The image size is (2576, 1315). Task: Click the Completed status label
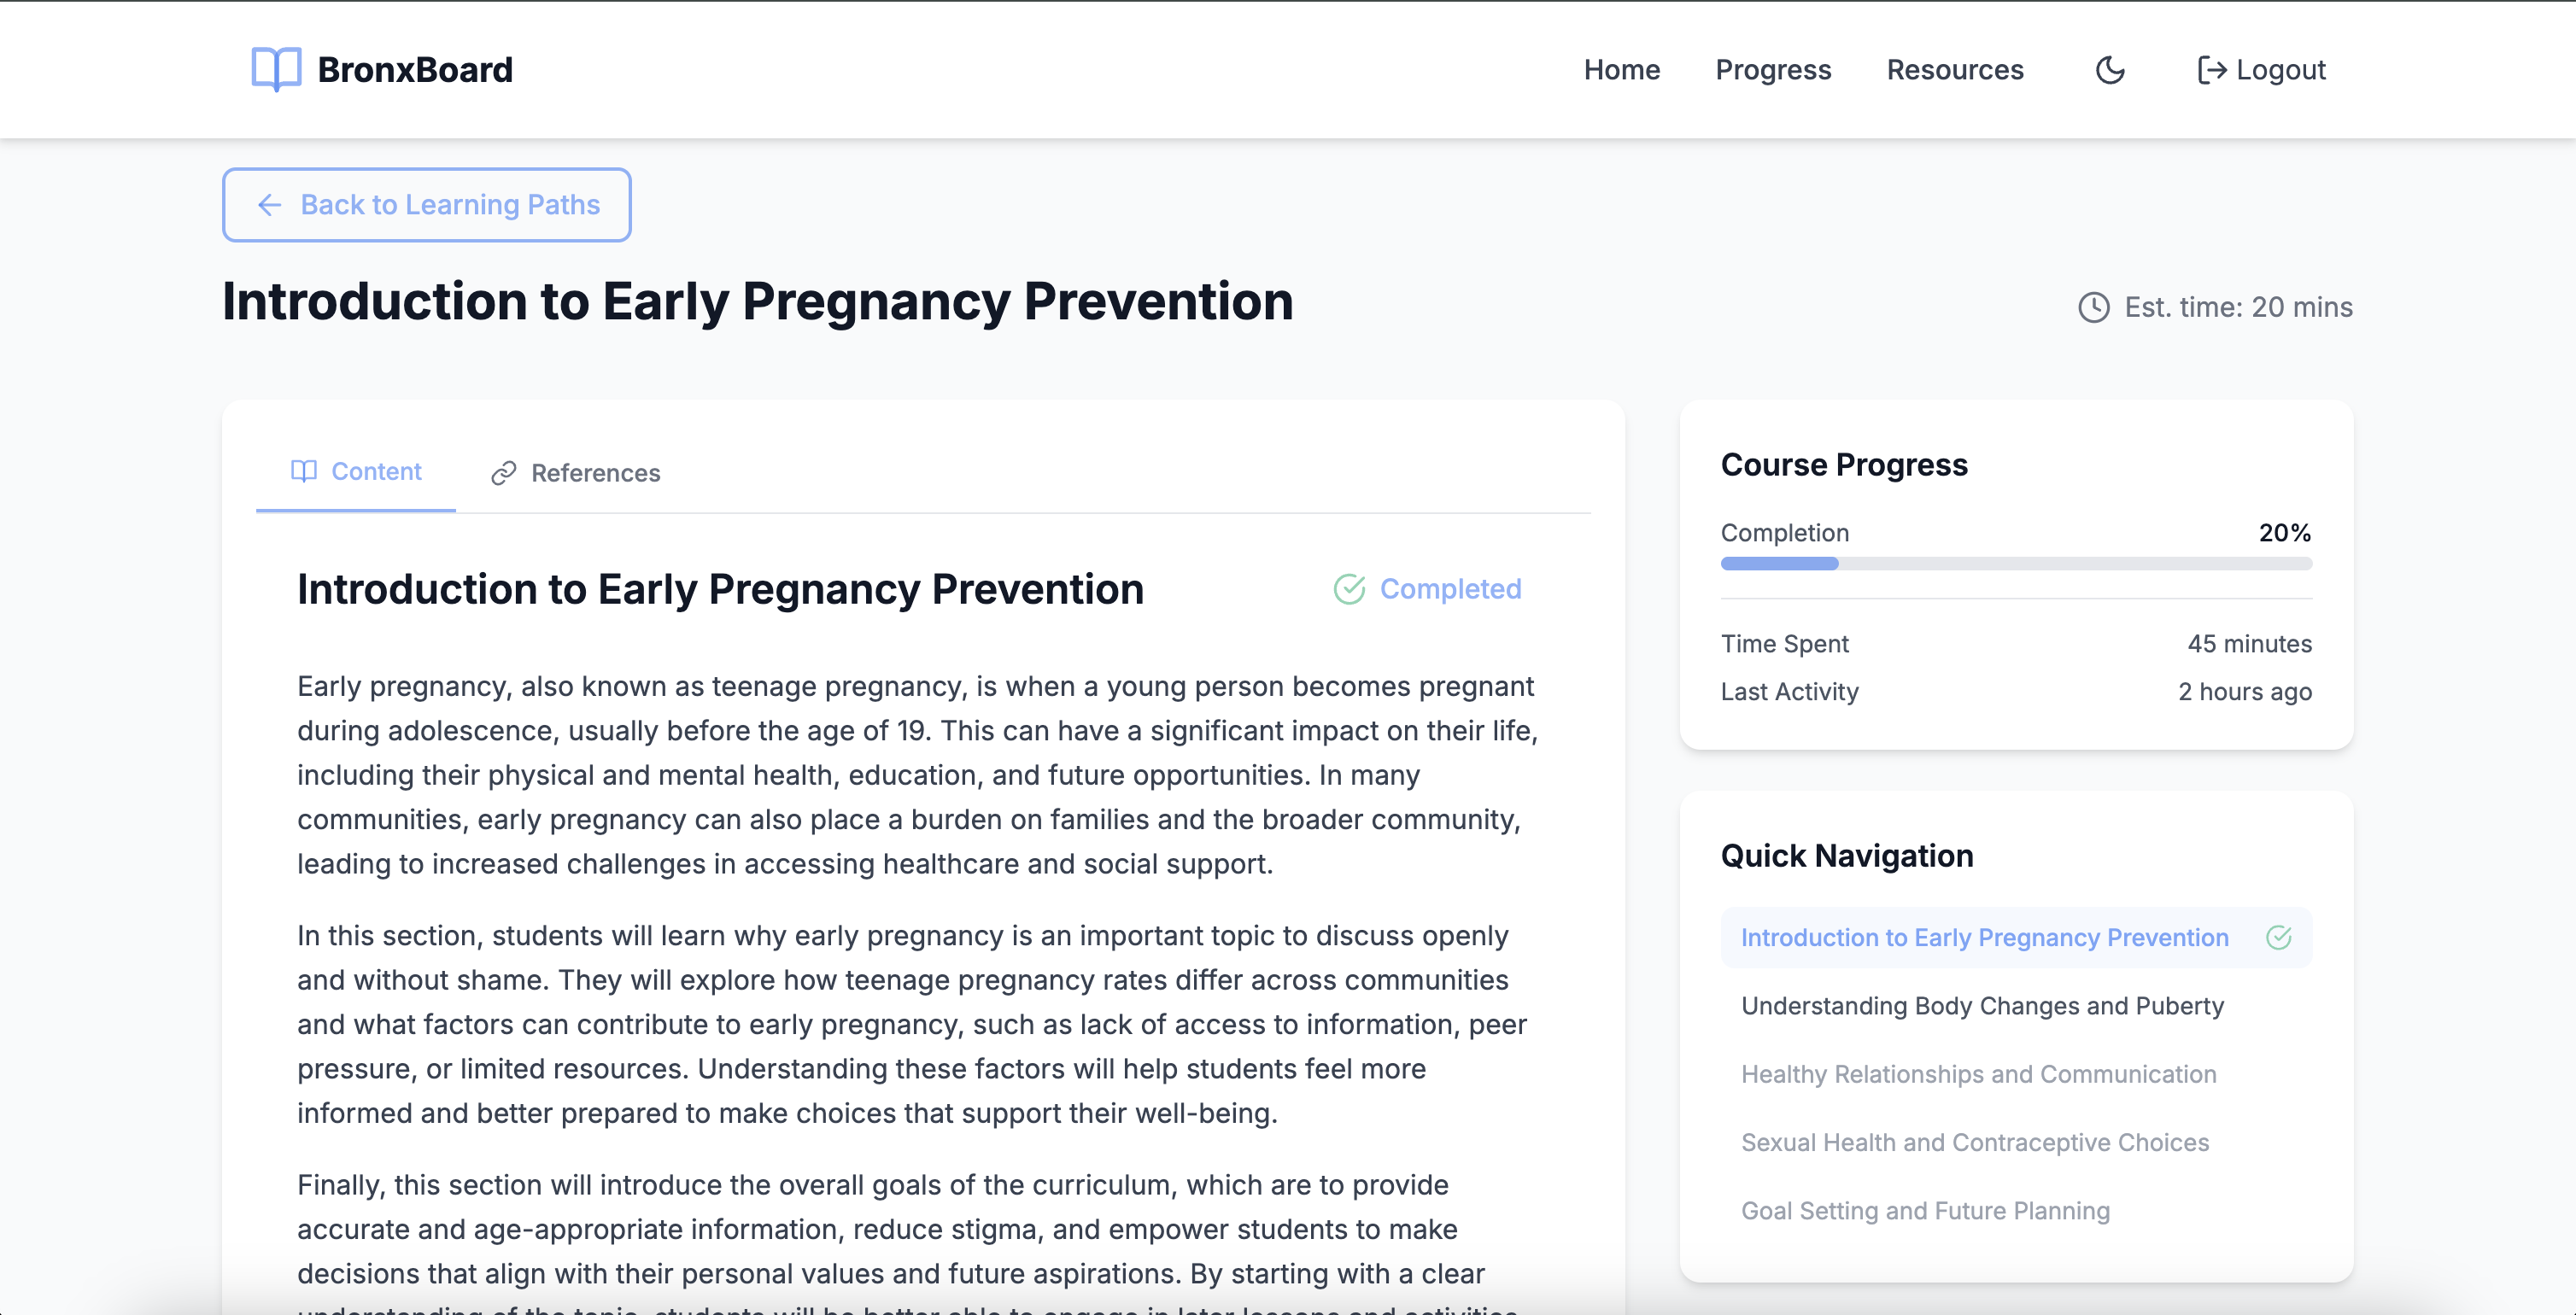coord(1450,589)
